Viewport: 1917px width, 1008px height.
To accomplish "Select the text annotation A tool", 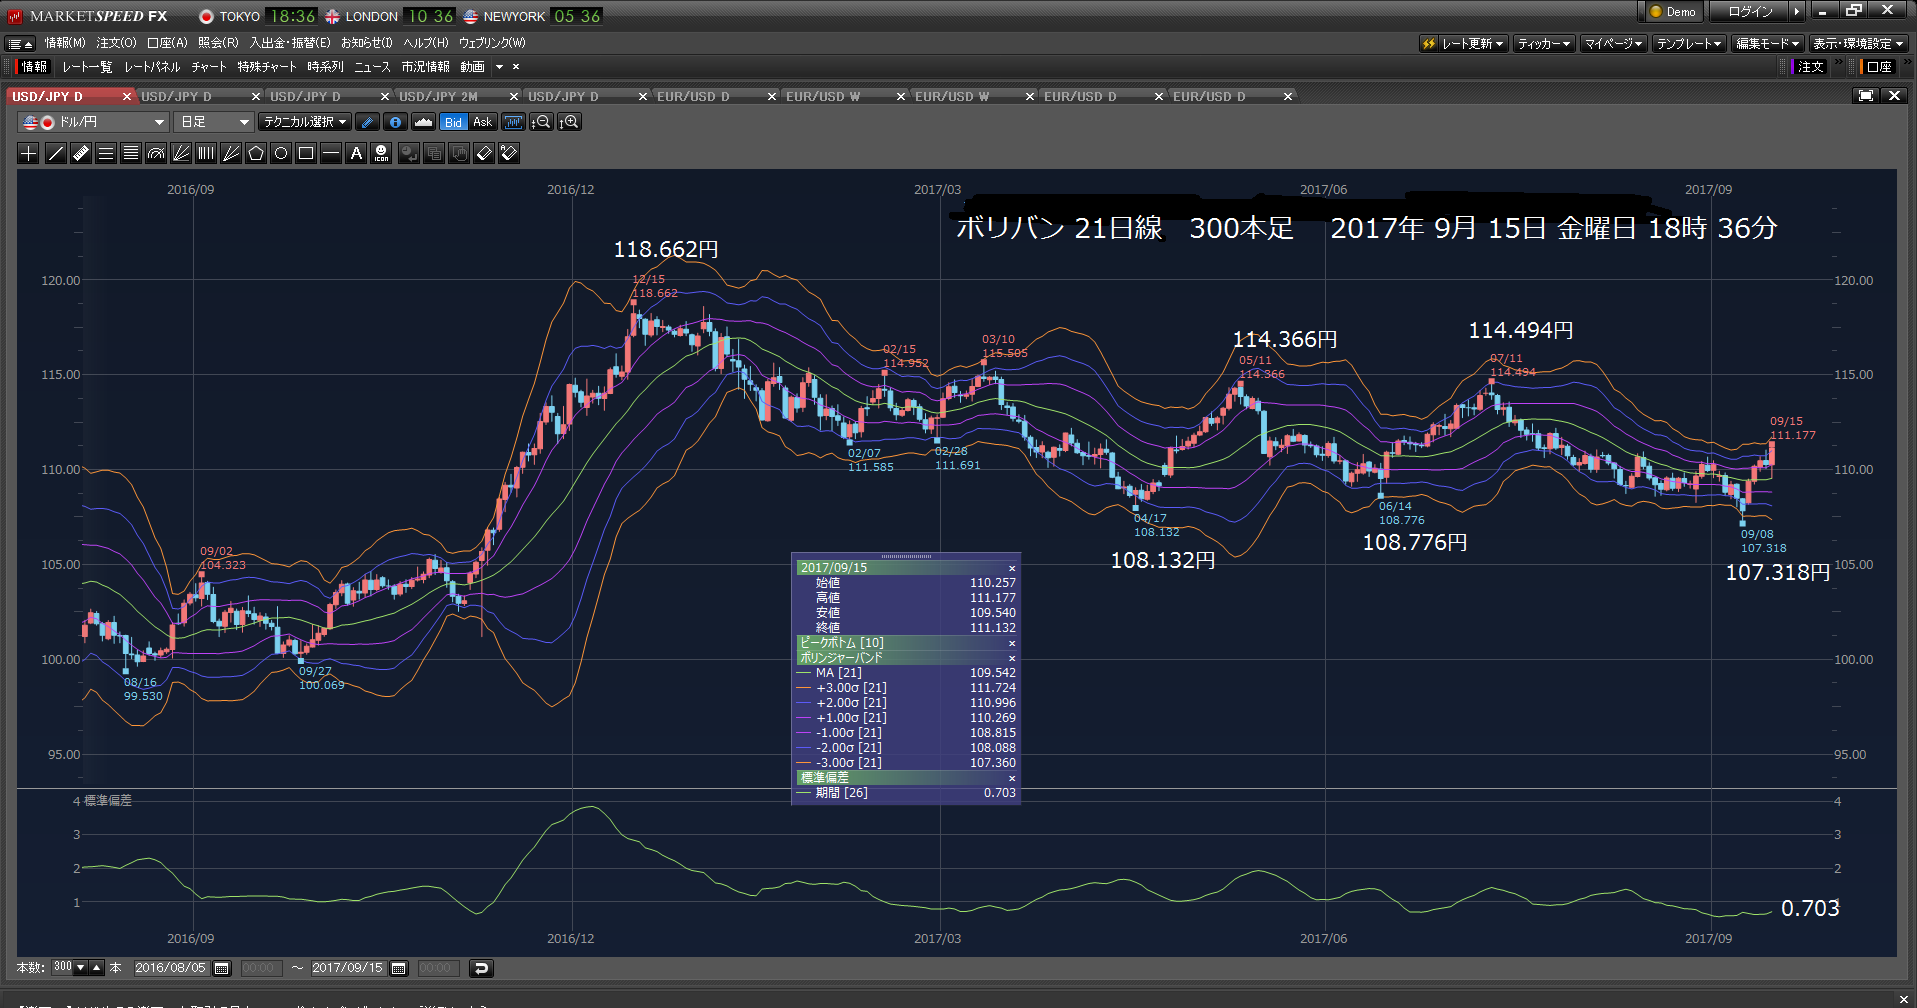I will pos(356,153).
